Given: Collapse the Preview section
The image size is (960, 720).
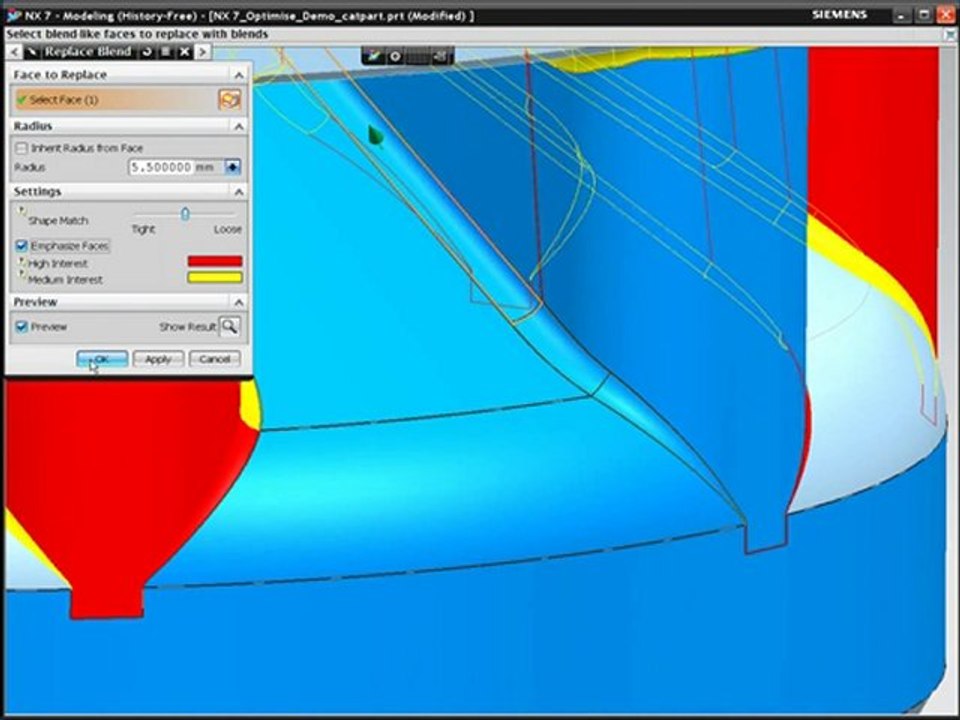Looking at the screenshot, I should (239, 302).
